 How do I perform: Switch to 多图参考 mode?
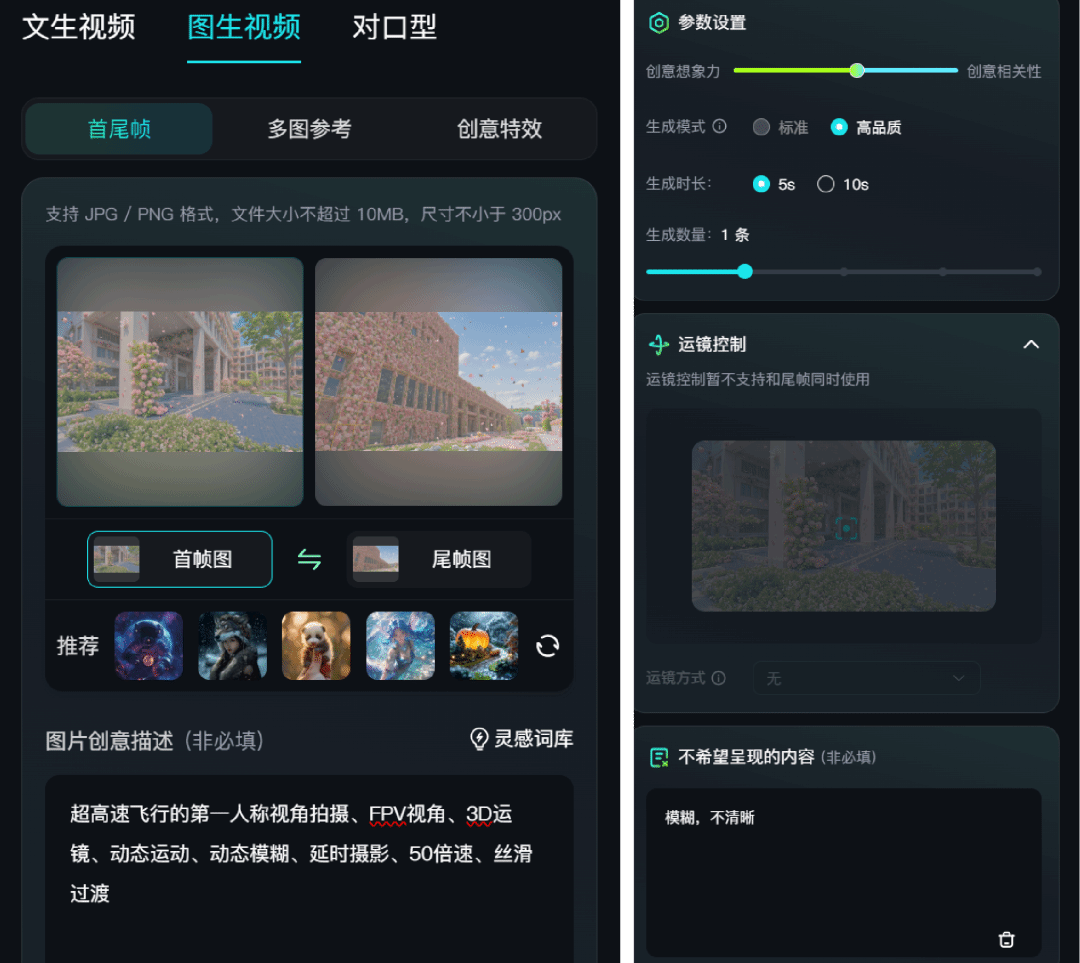[309, 129]
